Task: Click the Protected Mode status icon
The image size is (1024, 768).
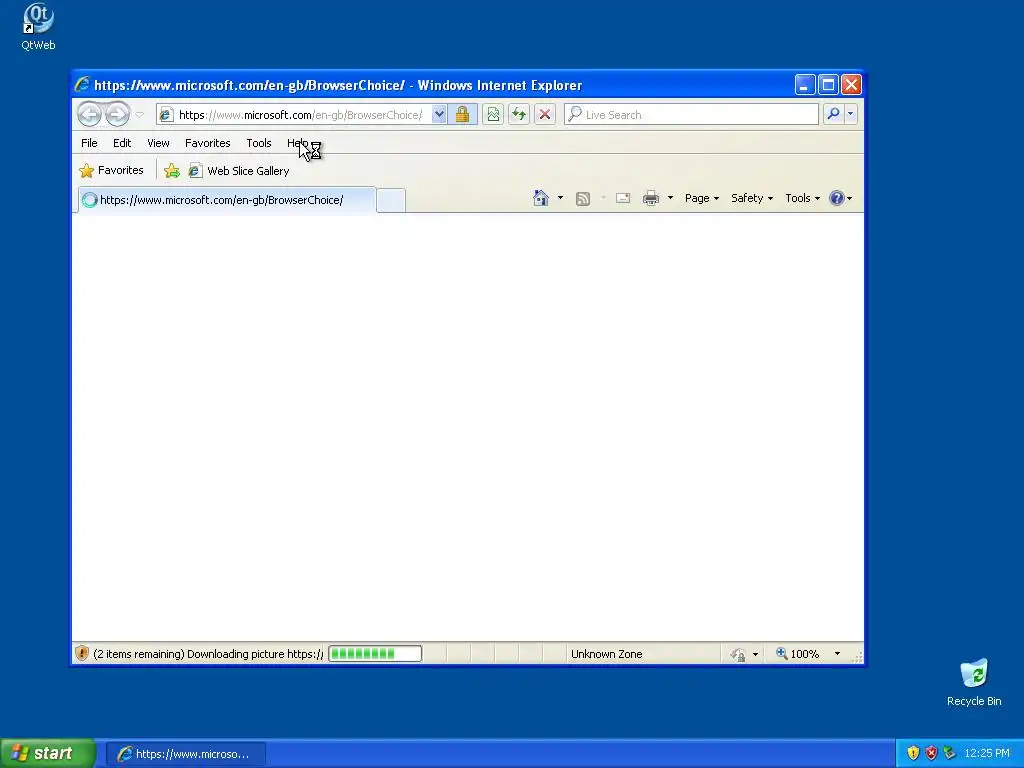Action: (x=738, y=654)
